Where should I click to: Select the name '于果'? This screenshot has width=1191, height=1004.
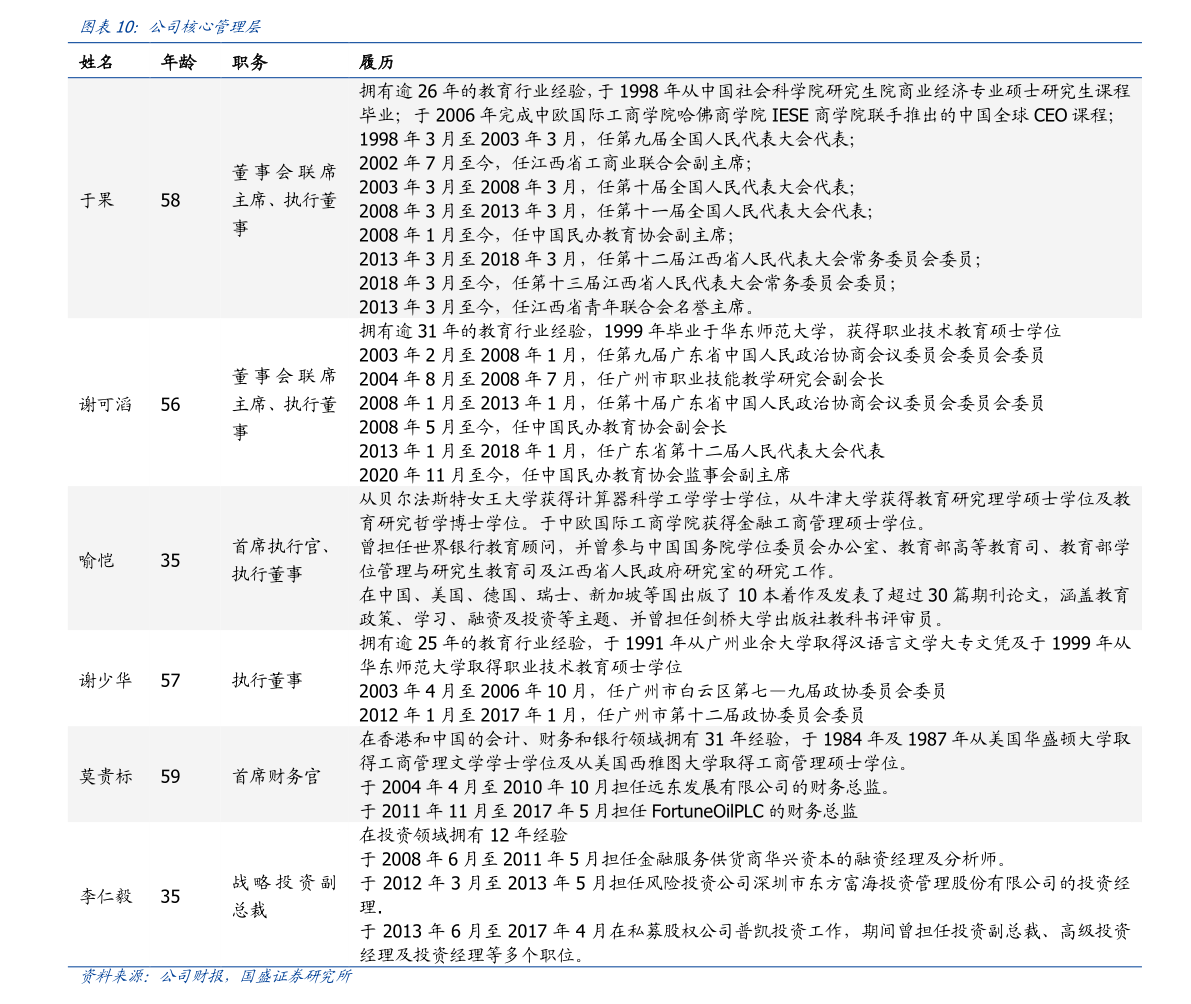tap(96, 200)
